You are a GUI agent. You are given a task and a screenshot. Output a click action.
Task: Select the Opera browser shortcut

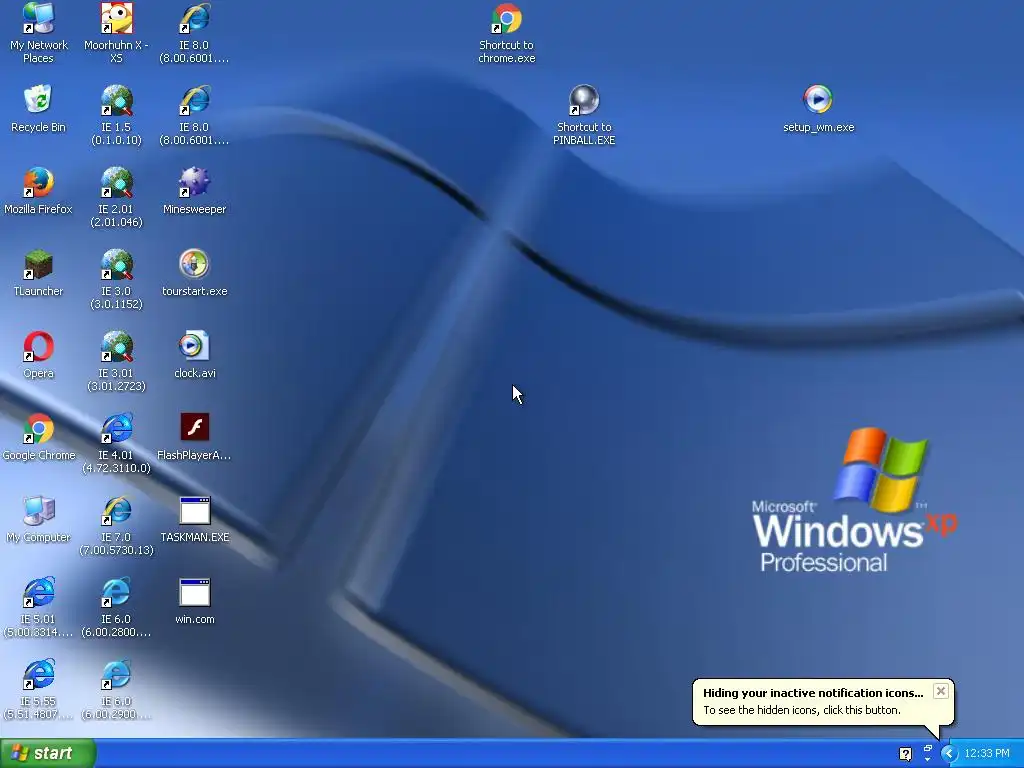coord(39,346)
